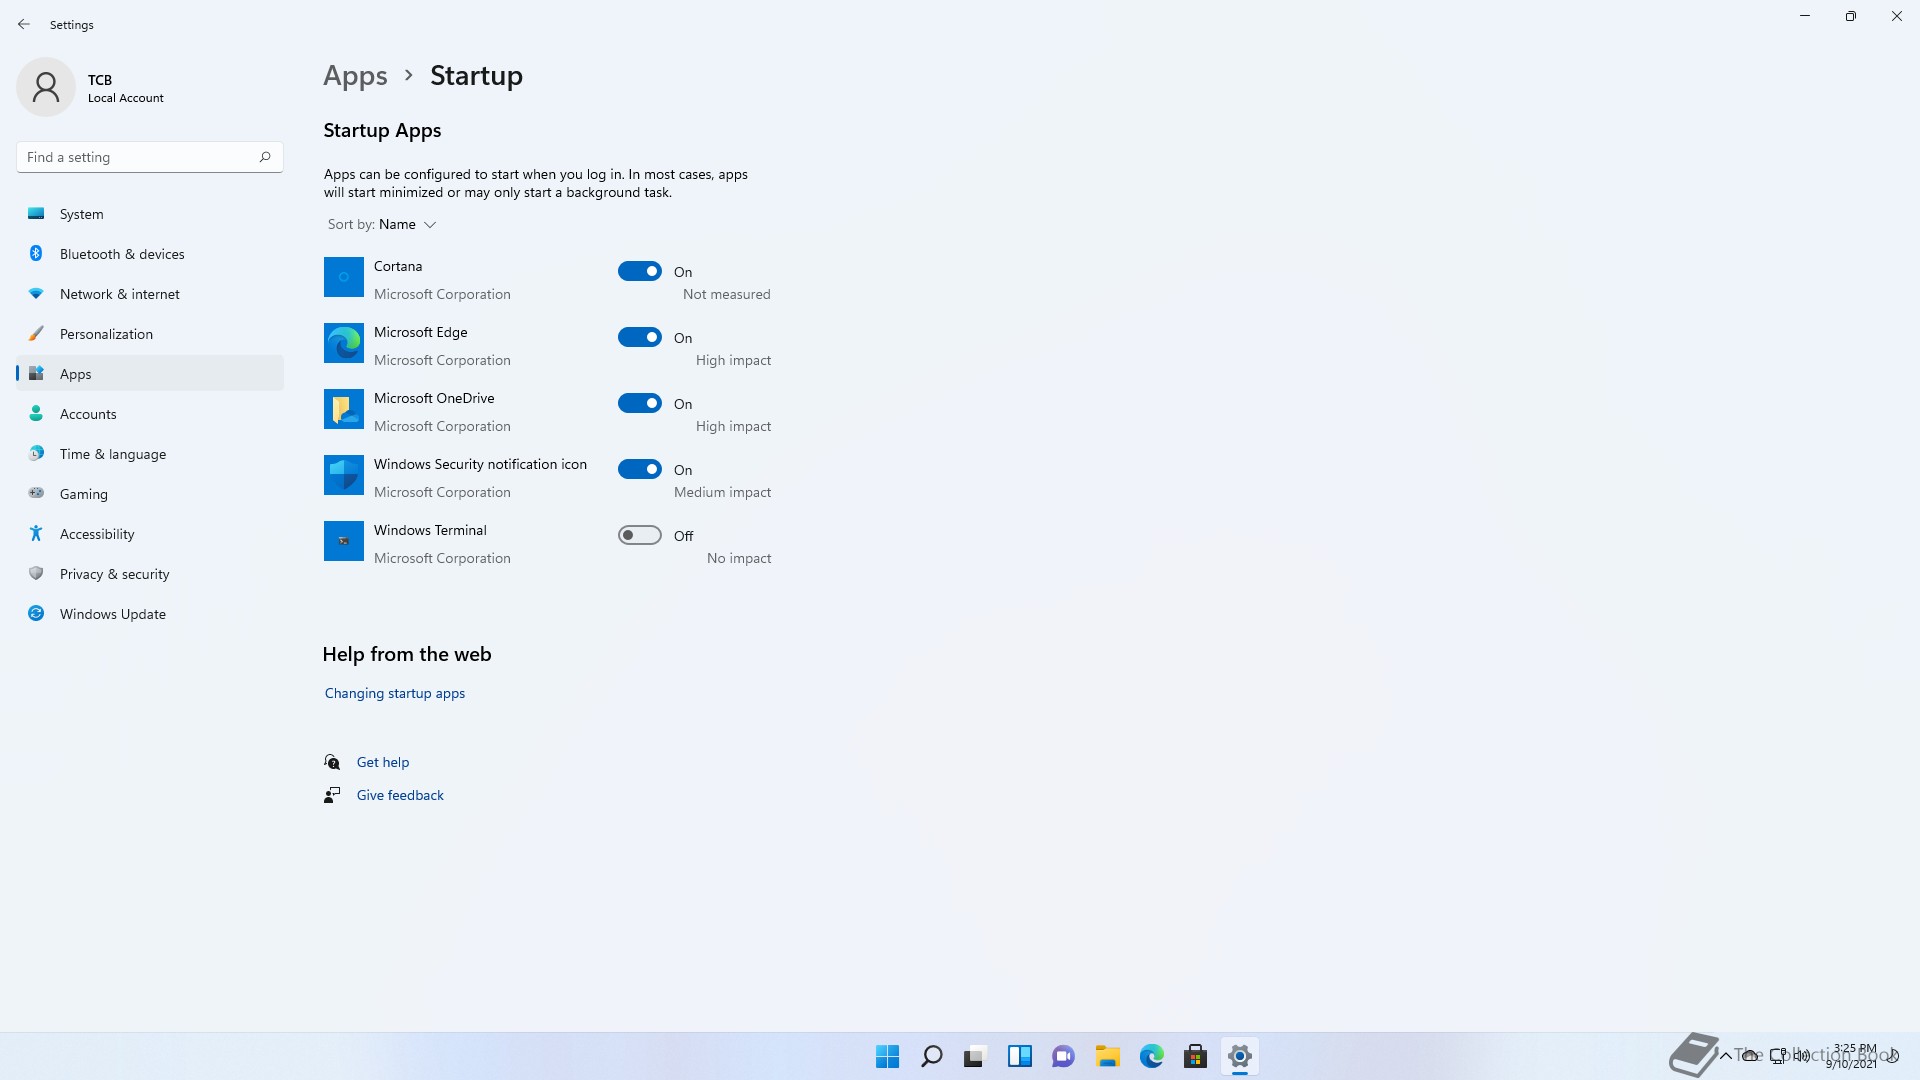The width and height of the screenshot is (1920, 1080).
Task: Enable Windows Terminal startup toggle
Action: [640, 535]
